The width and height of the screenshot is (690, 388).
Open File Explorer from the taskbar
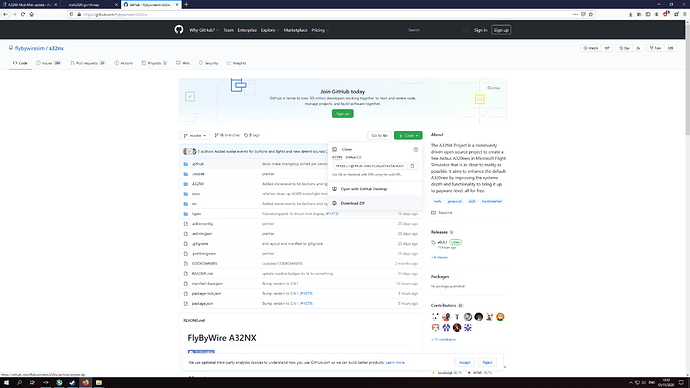coord(99,383)
